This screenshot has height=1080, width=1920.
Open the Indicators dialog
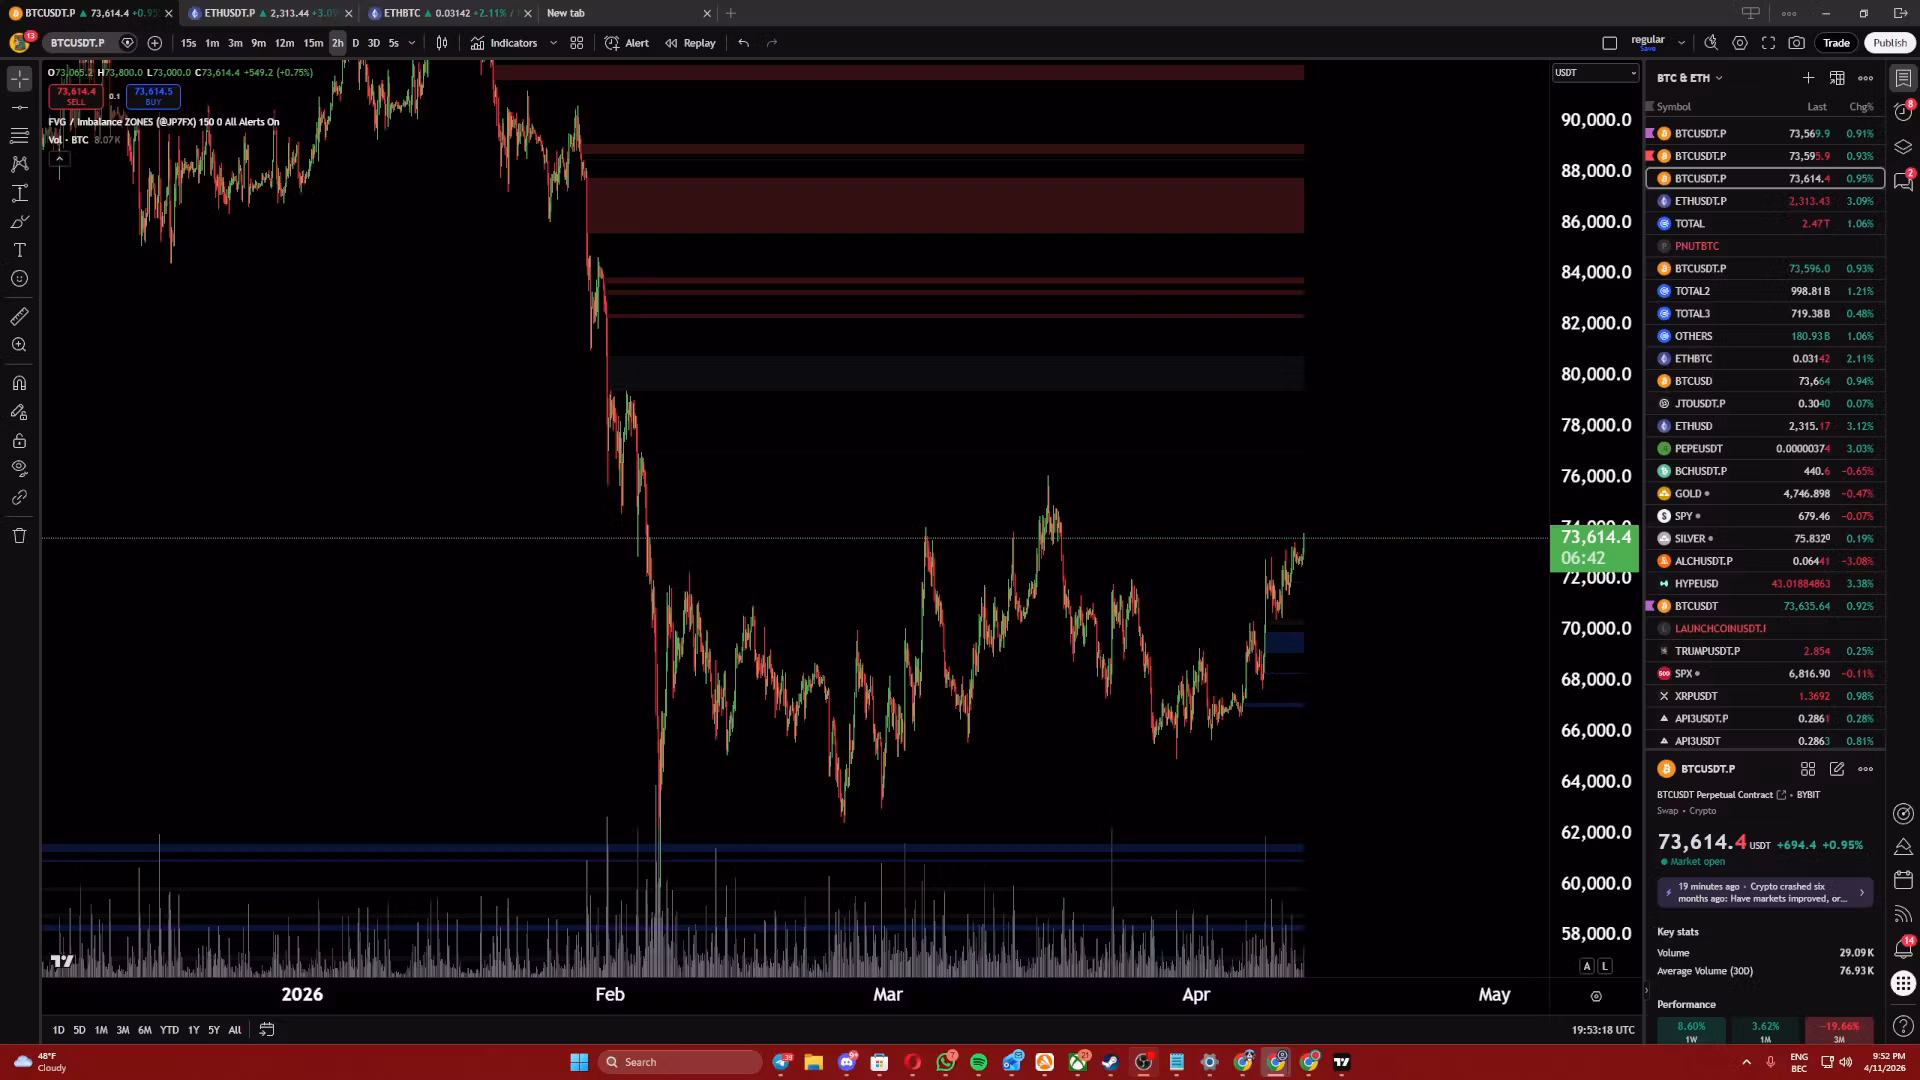(x=504, y=43)
